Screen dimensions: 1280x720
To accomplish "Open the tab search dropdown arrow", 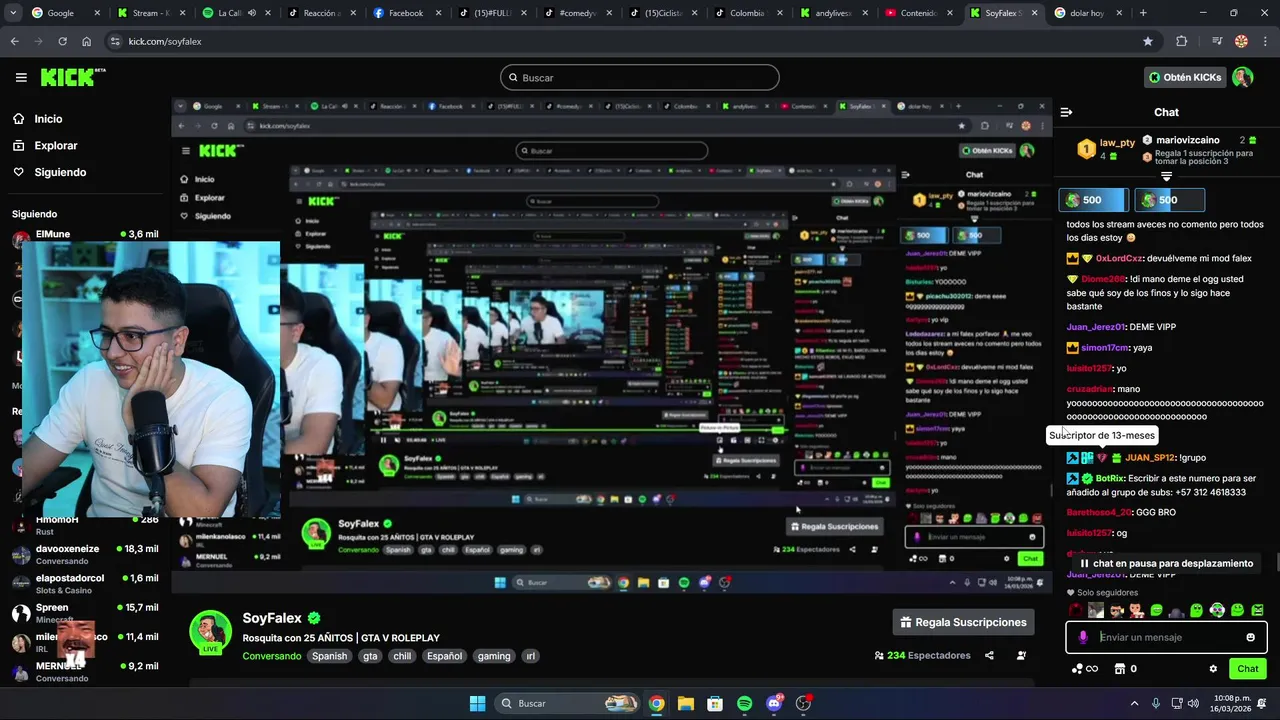I will tap(13, 13).
